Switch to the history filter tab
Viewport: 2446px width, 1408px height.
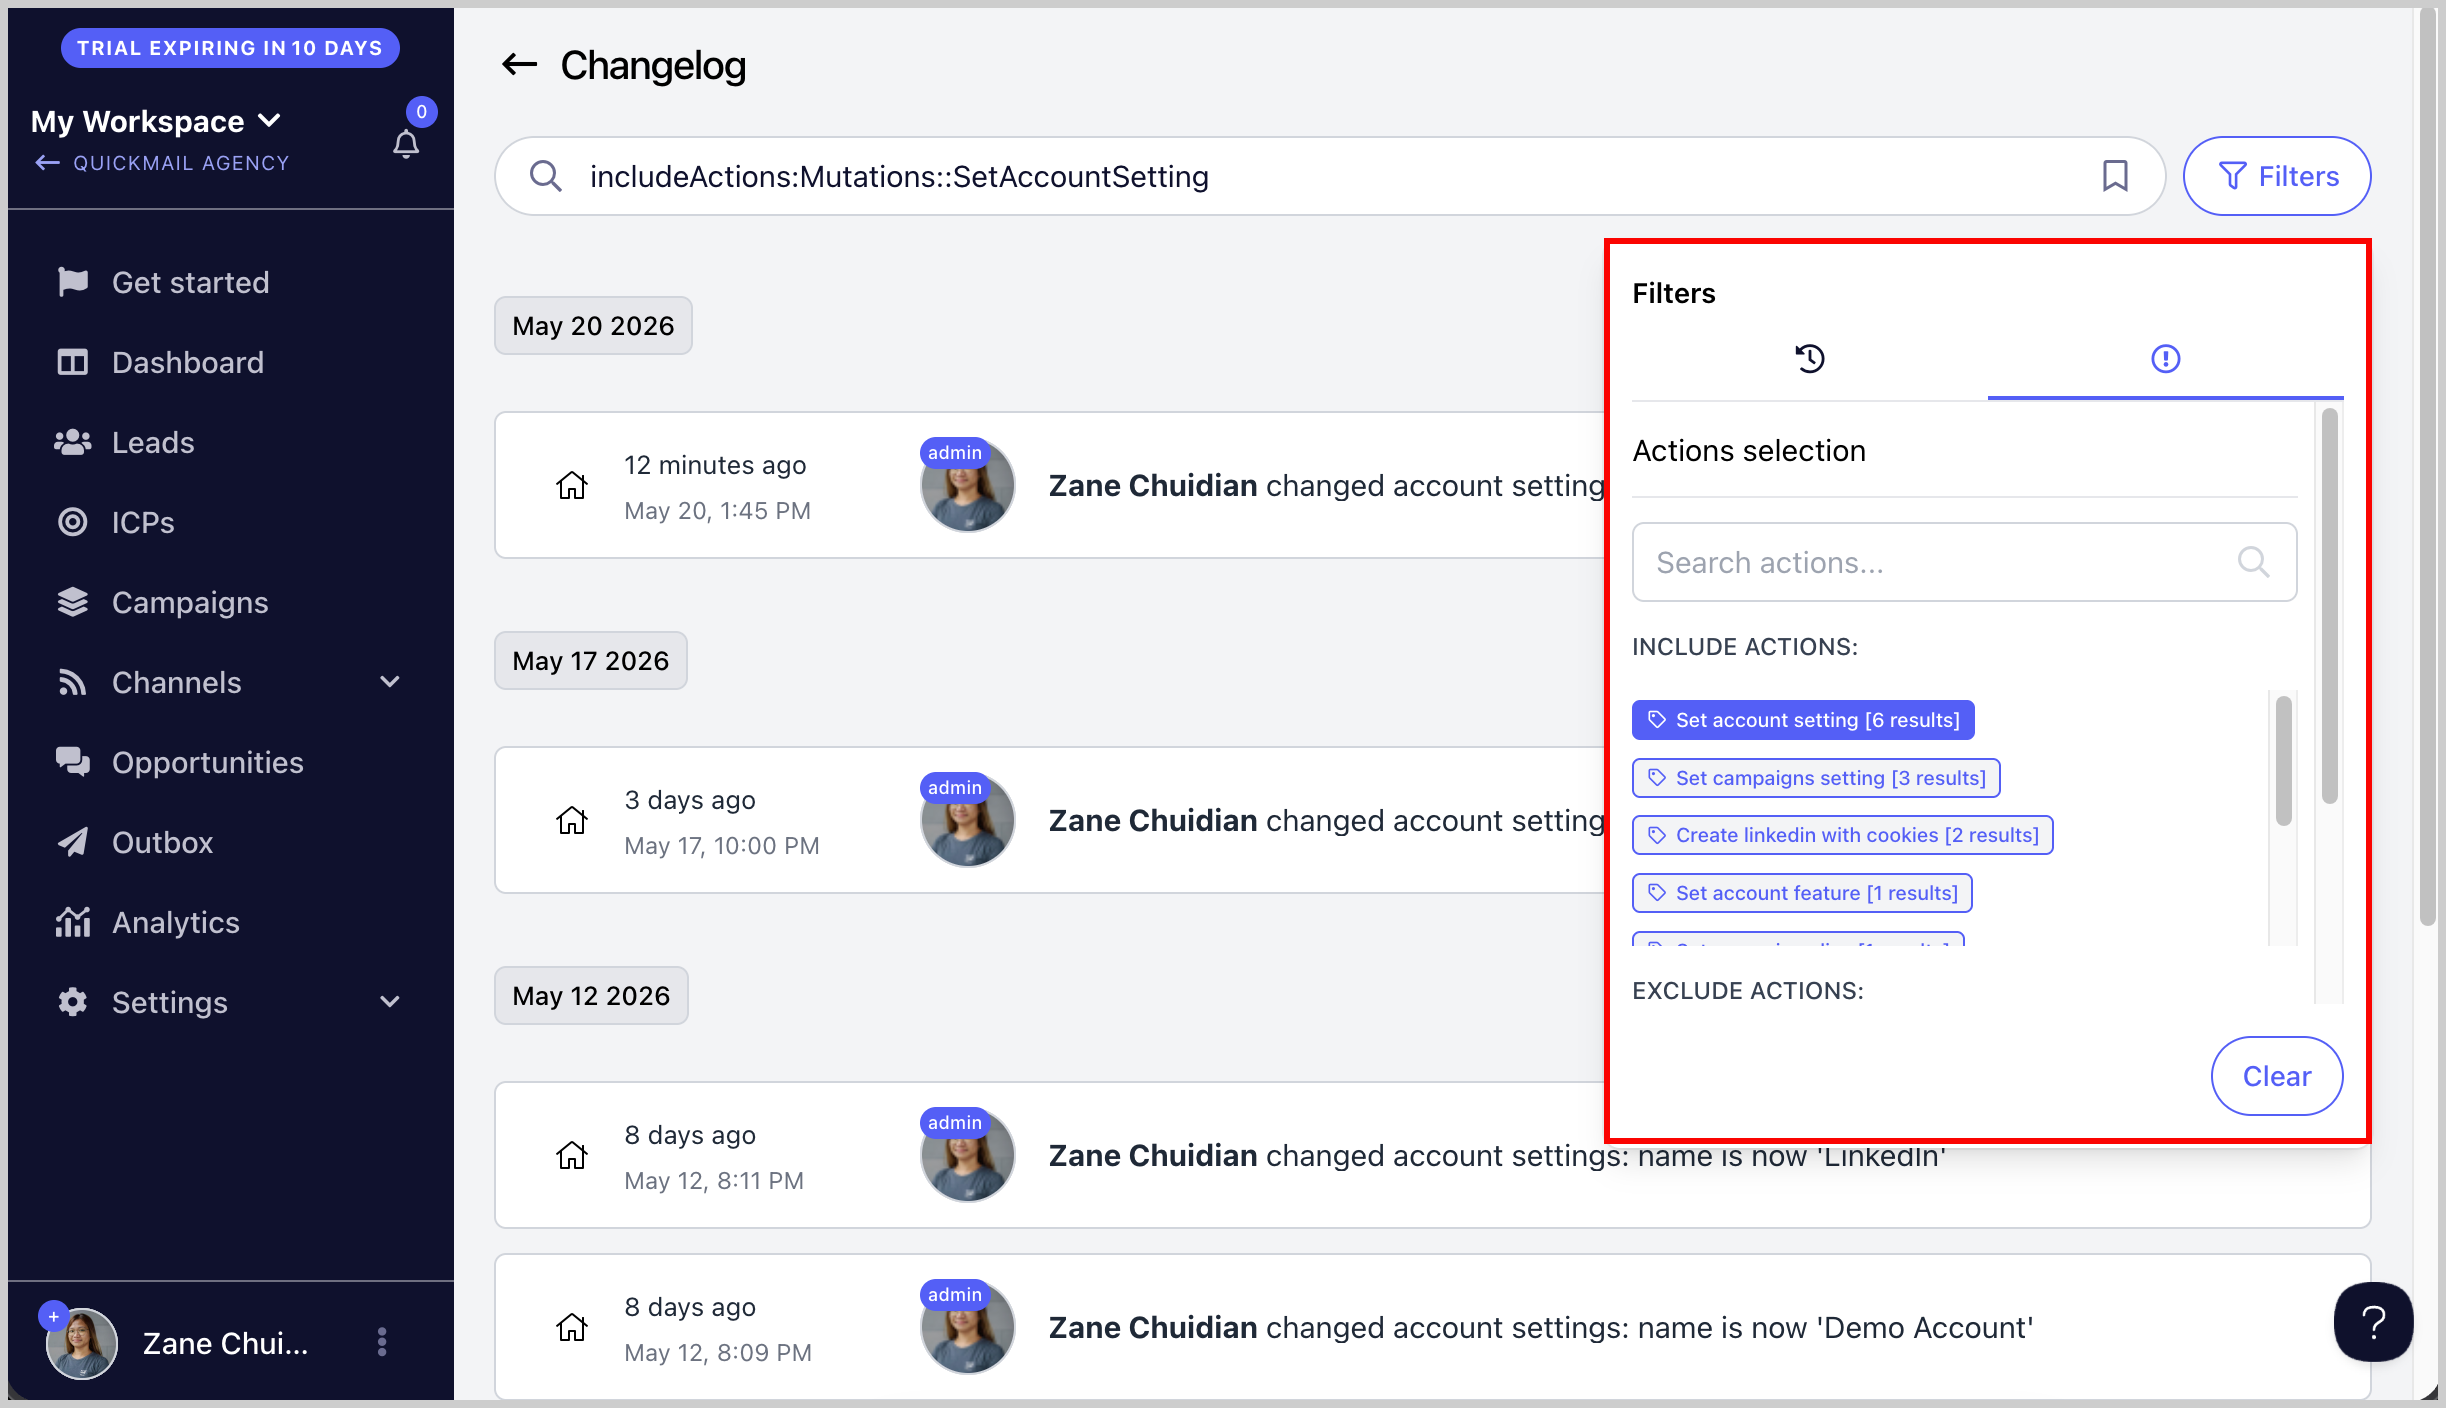point(1810,358)
